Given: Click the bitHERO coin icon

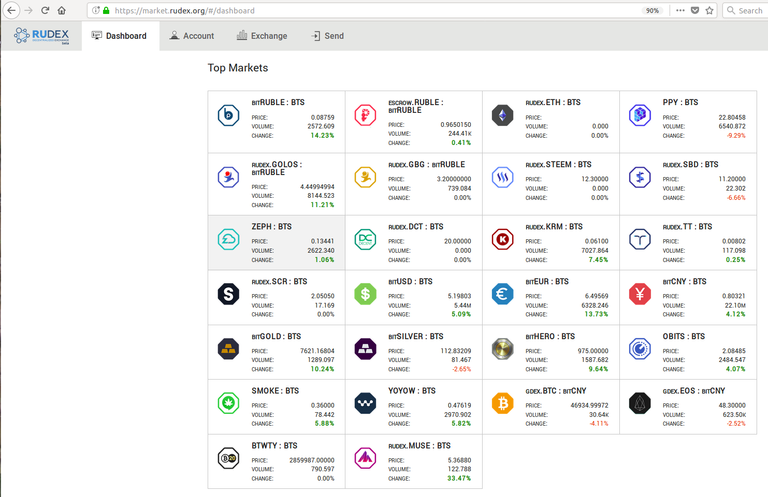Looking at the screenshot, I should [x=503, y=349].
